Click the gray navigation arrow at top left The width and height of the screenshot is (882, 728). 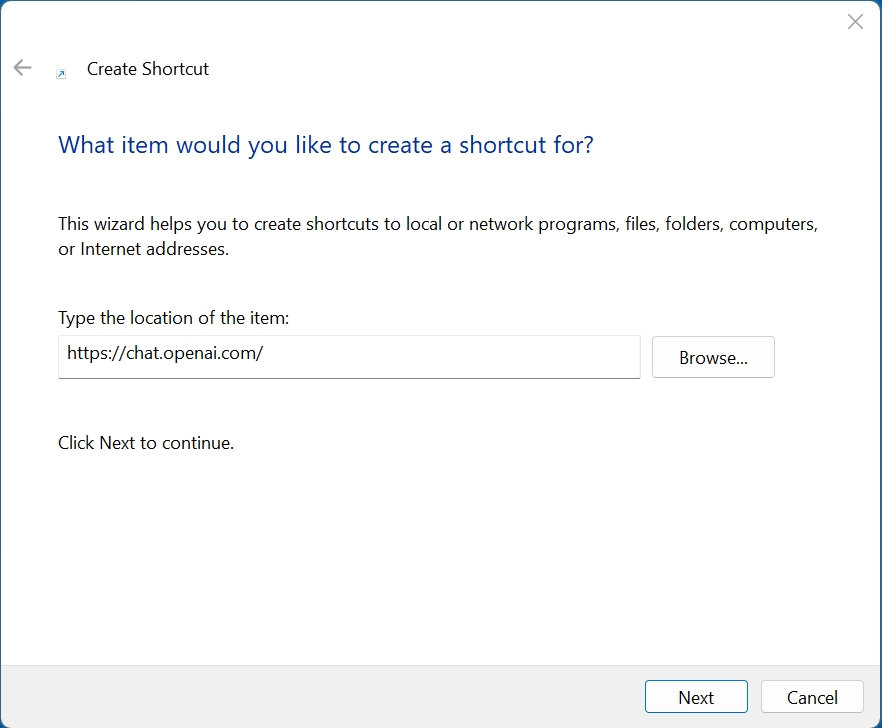point(21,67)
